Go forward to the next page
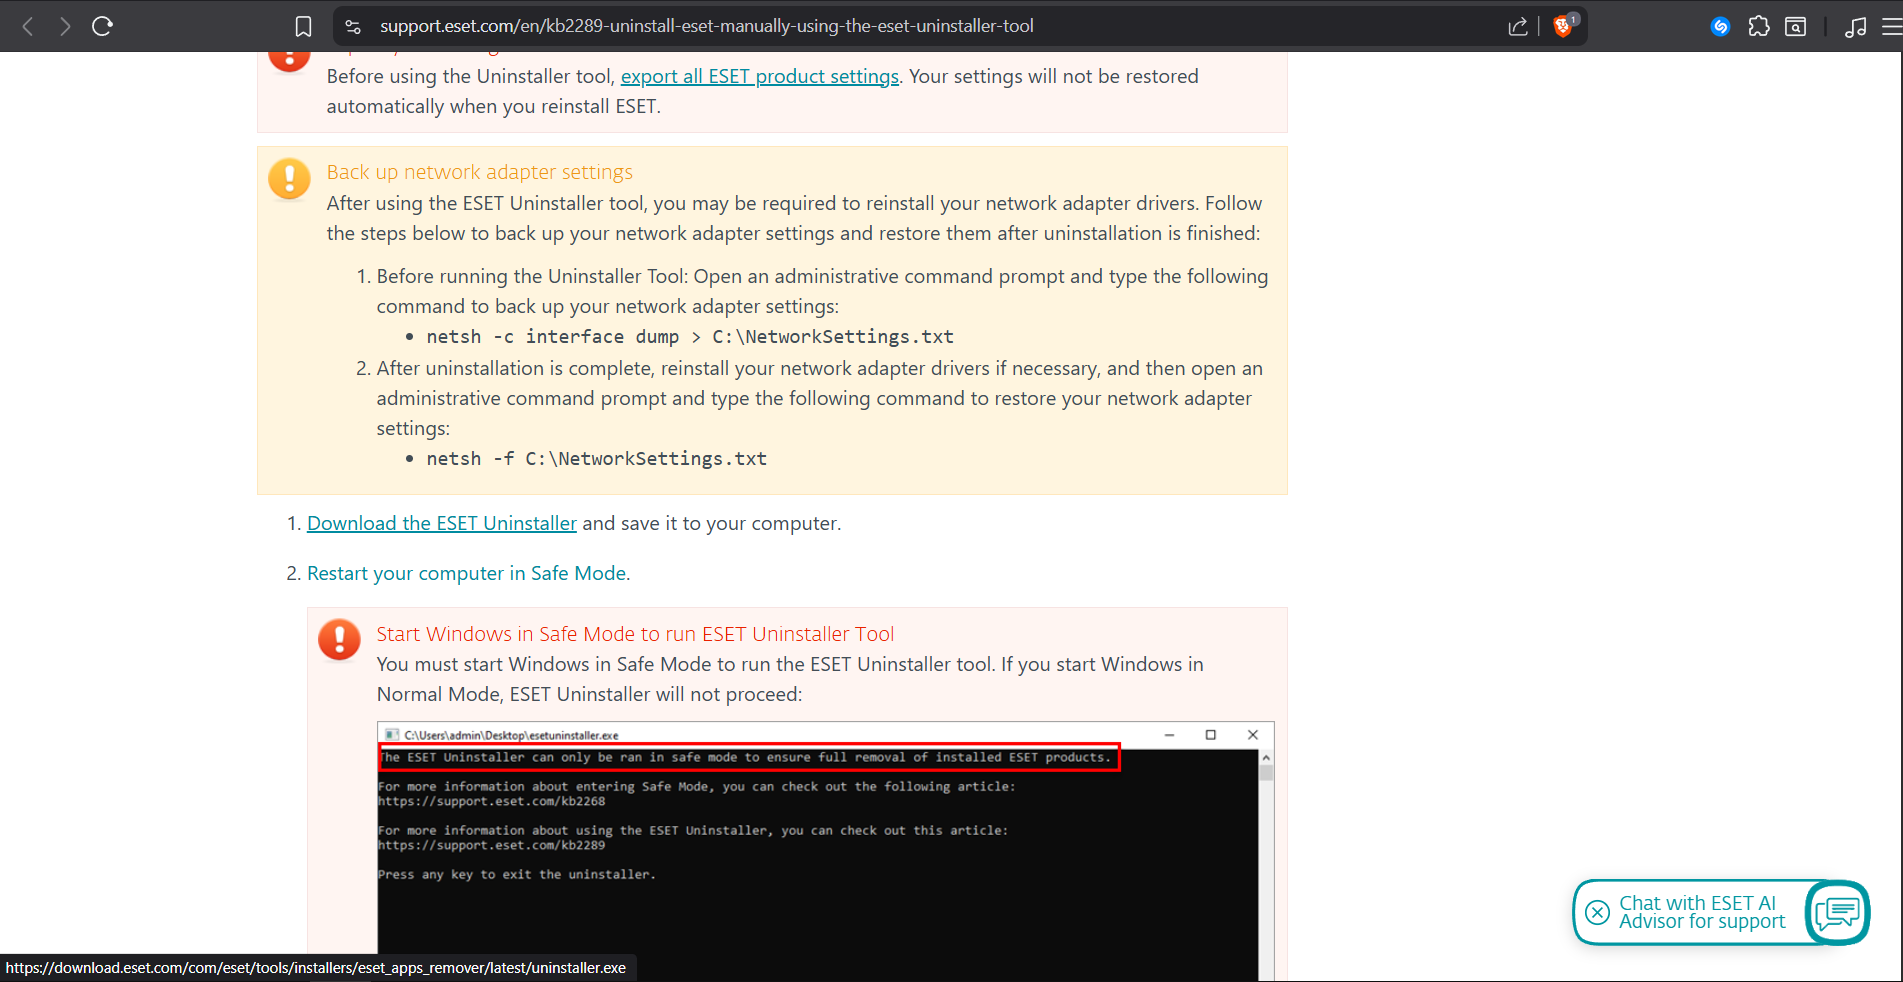The height and width of the screenshot is (982, 1903). coord(65,27)
